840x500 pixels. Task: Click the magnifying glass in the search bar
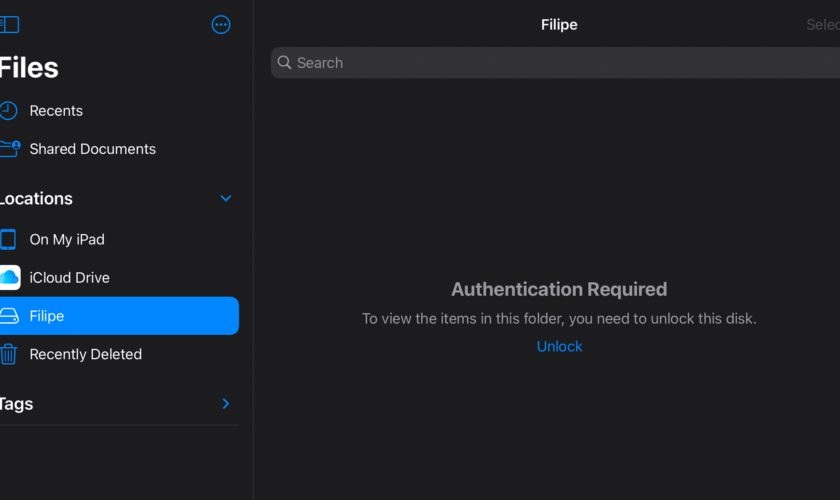[285, 63]
